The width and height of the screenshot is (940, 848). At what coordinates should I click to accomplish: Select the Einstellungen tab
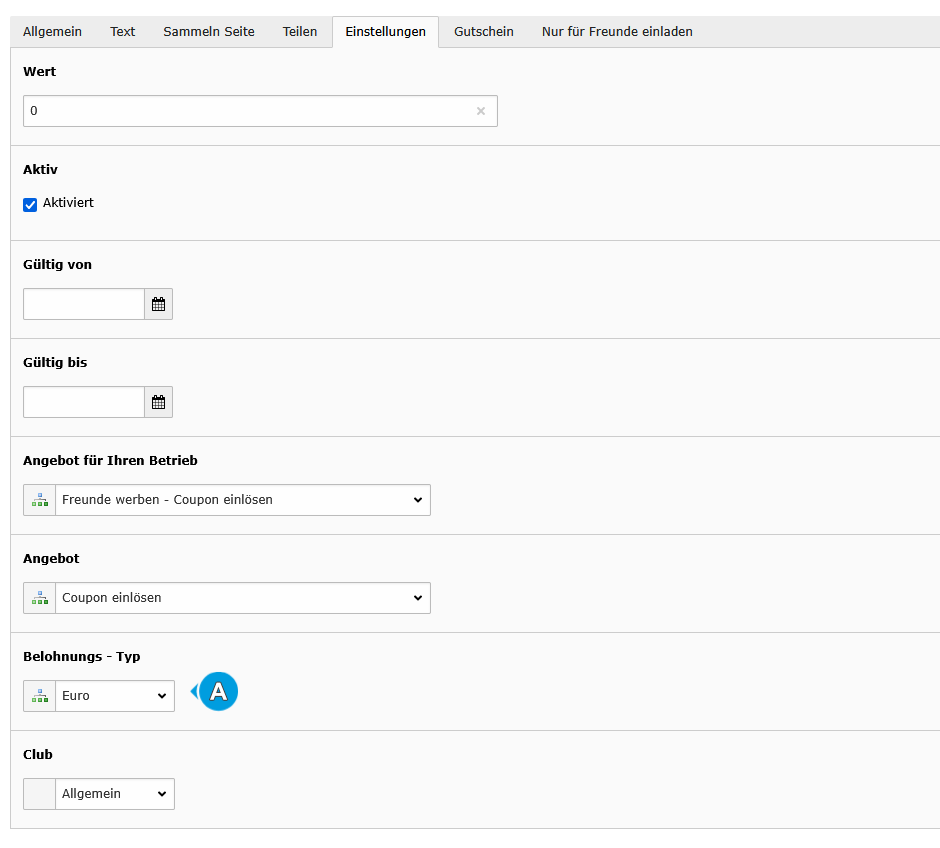385,32
